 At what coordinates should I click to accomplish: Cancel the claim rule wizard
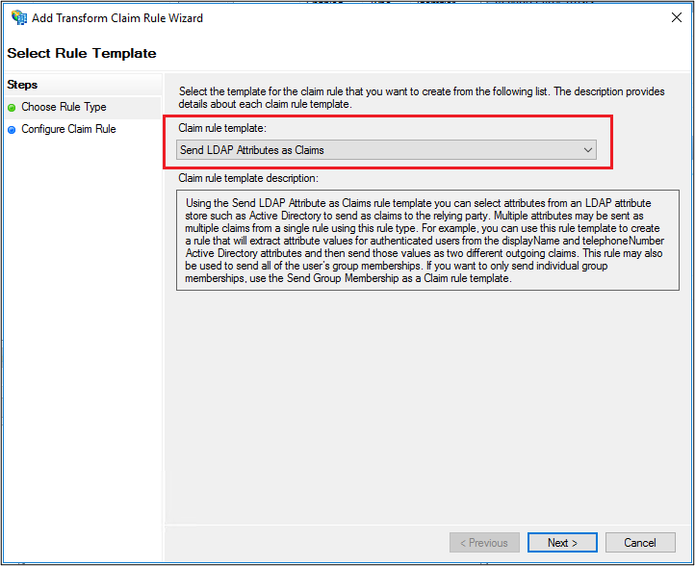coord(640,543)
